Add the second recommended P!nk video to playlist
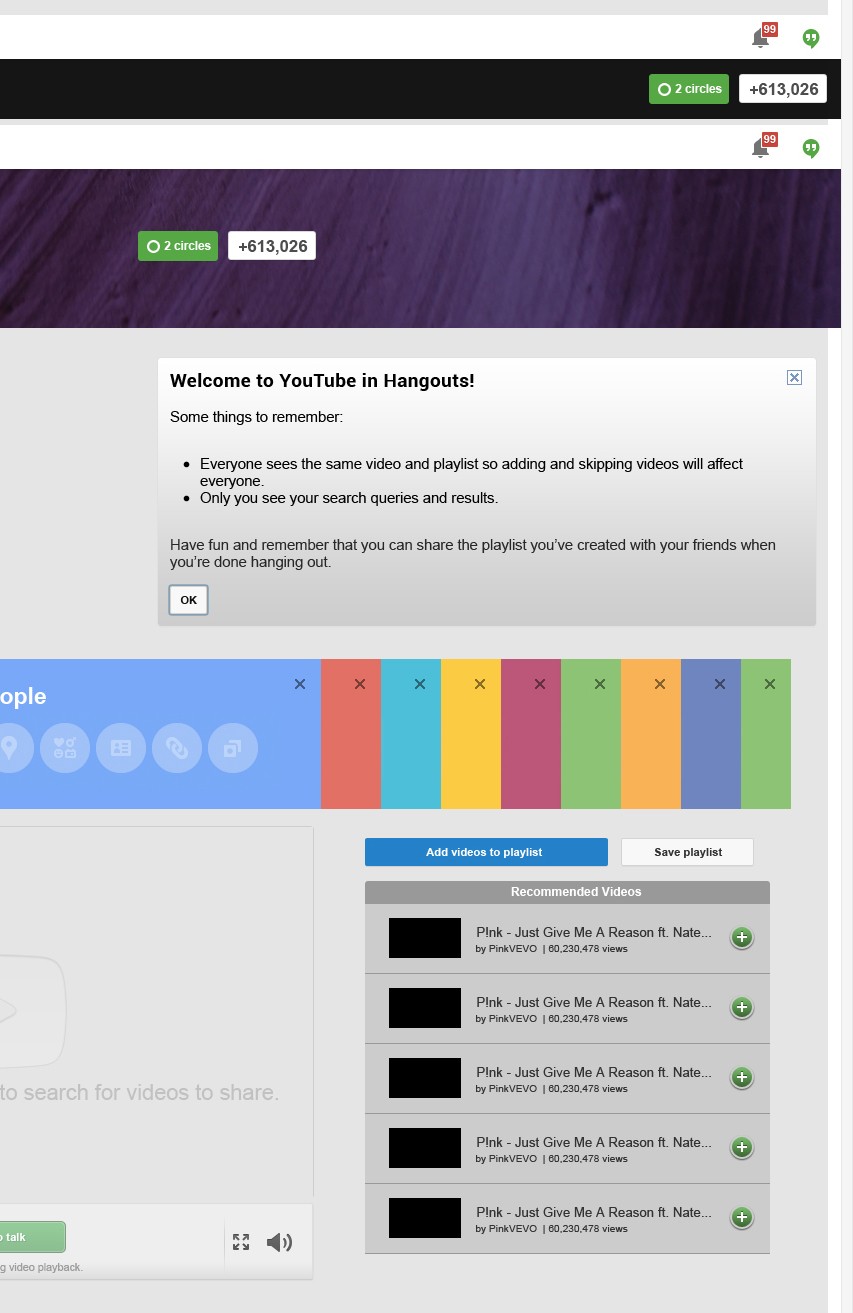 [742, 1008]
